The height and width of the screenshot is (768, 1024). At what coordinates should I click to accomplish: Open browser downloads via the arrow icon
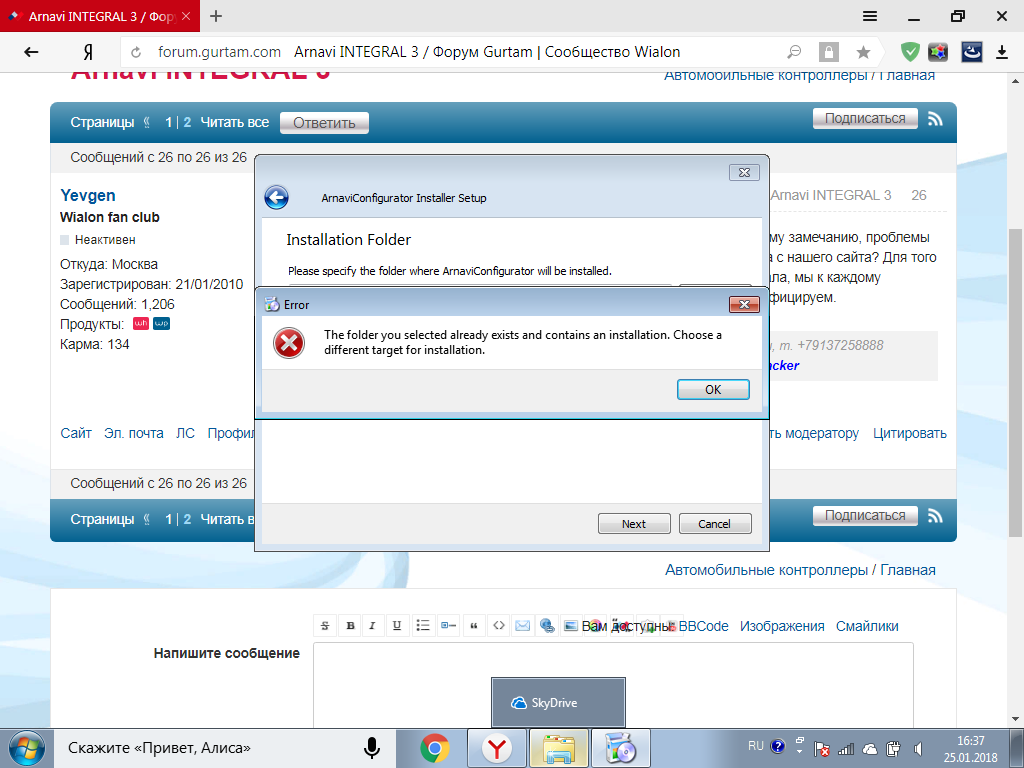[1003, 52]
